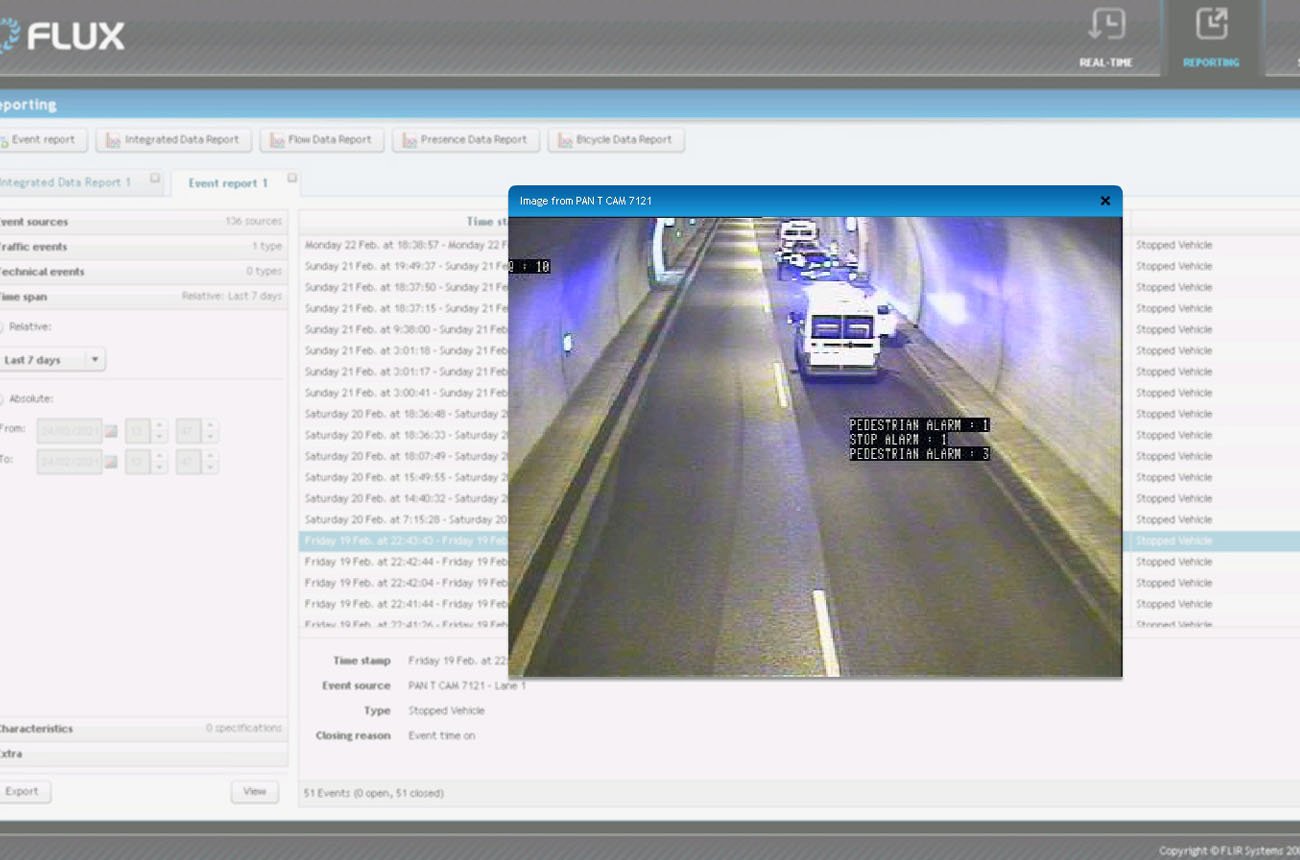Select the Relative time span radio button
Viewport: 1300px width, 860px height.
pyautogui.click(x=1, y=327)
